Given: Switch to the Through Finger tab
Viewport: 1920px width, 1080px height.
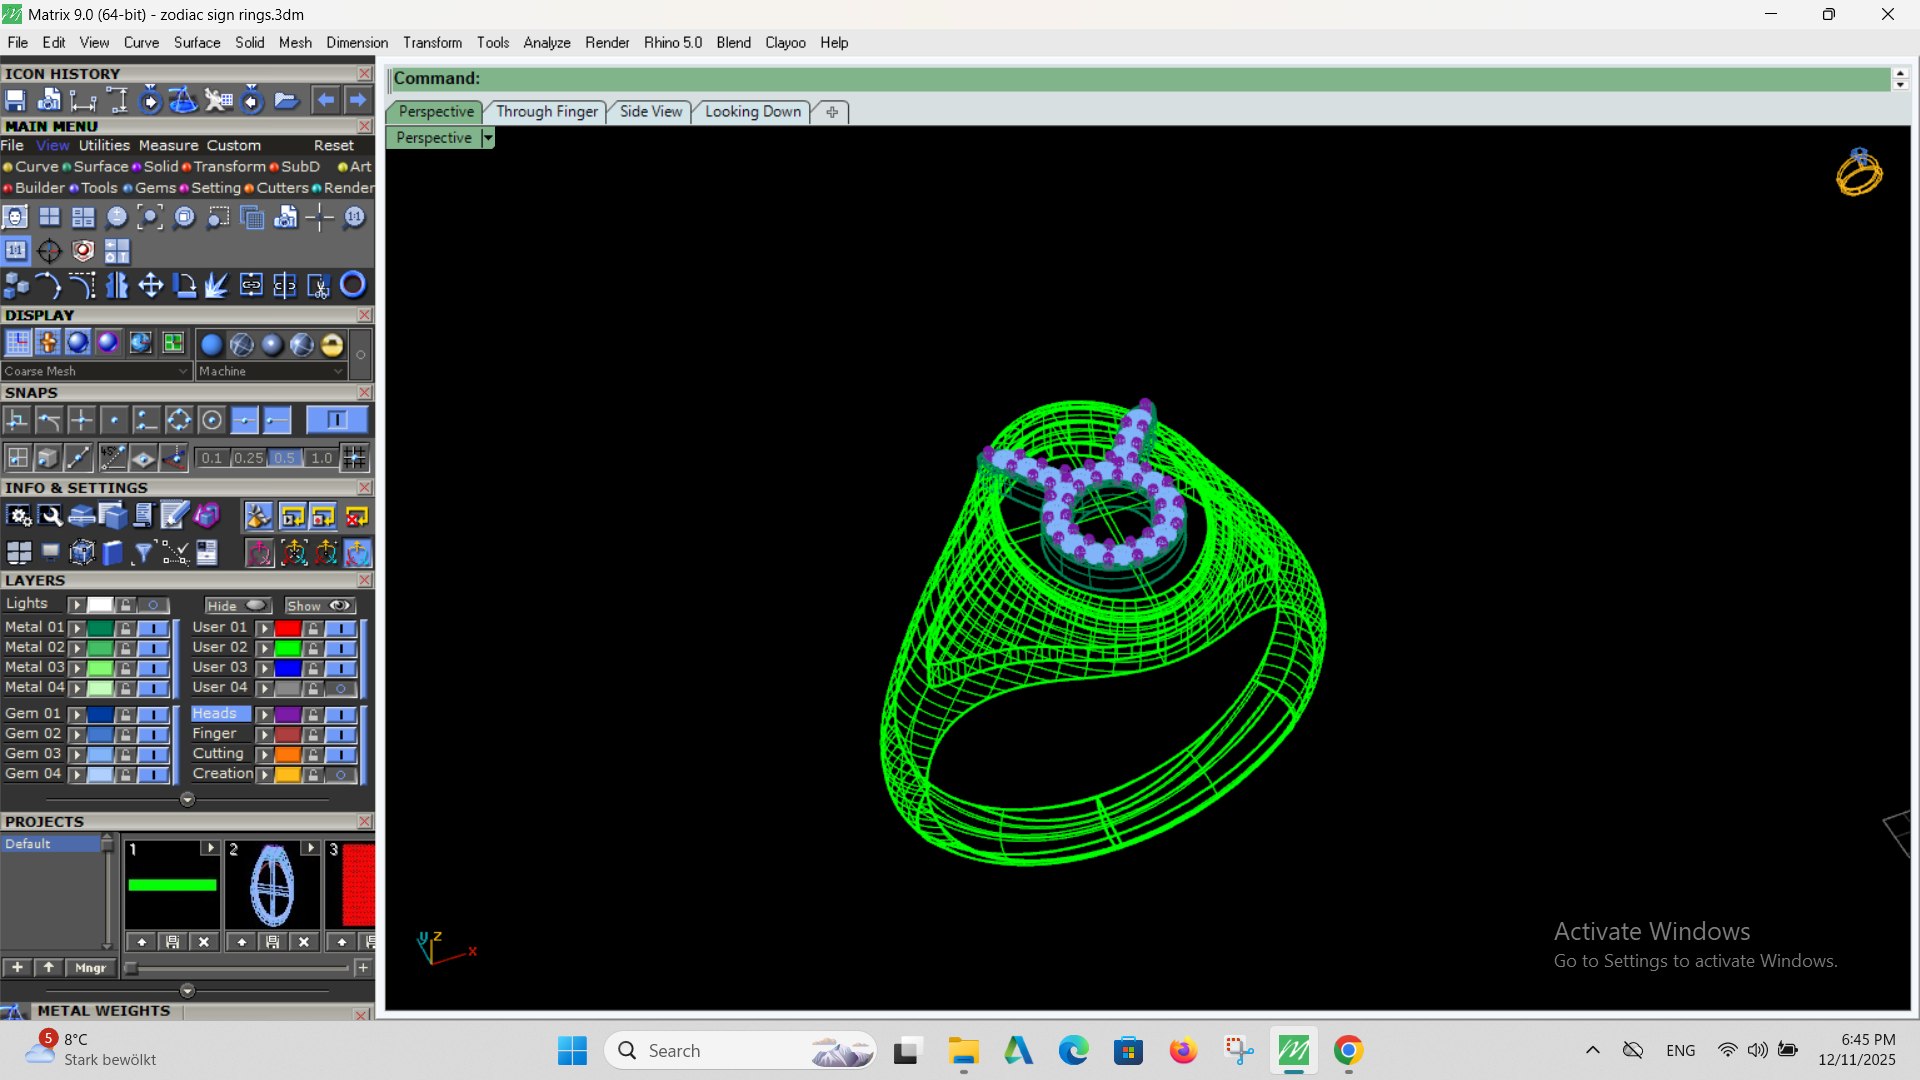Looking at the screenshot, I should point(547,112).
